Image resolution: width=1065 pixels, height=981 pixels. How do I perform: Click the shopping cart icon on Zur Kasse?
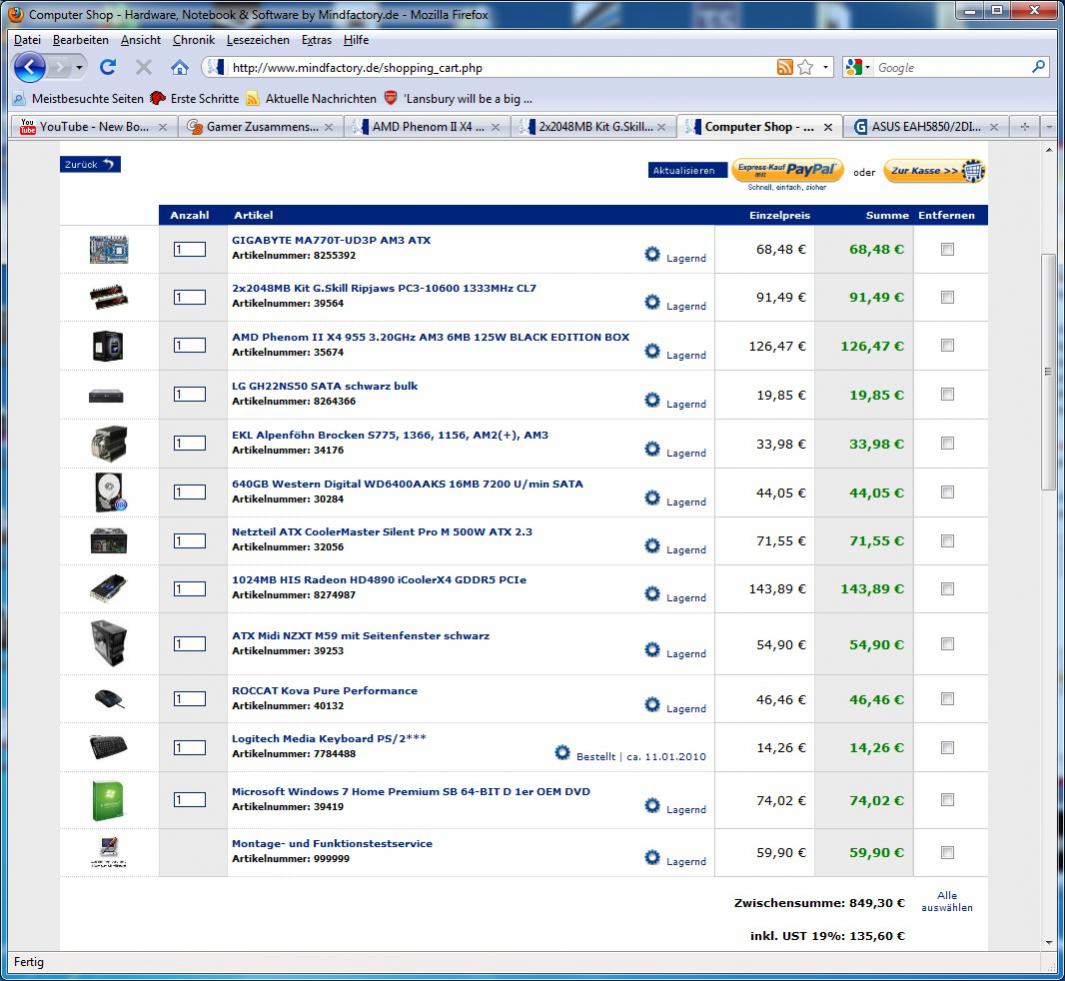tap(973, 171)
